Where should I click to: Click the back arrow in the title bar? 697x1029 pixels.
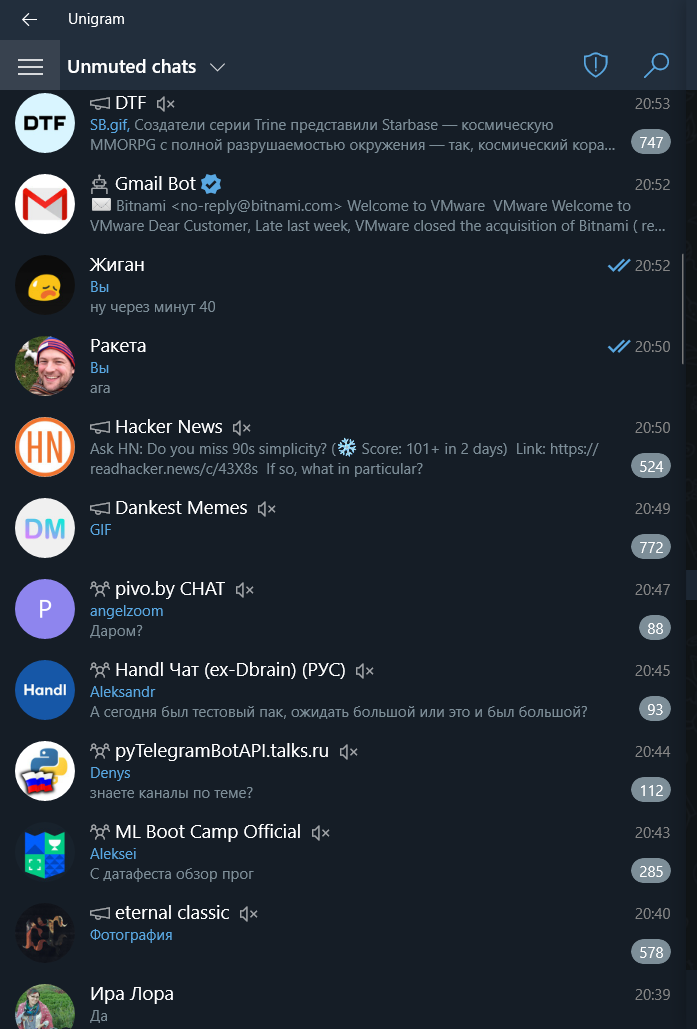point(29,19)
